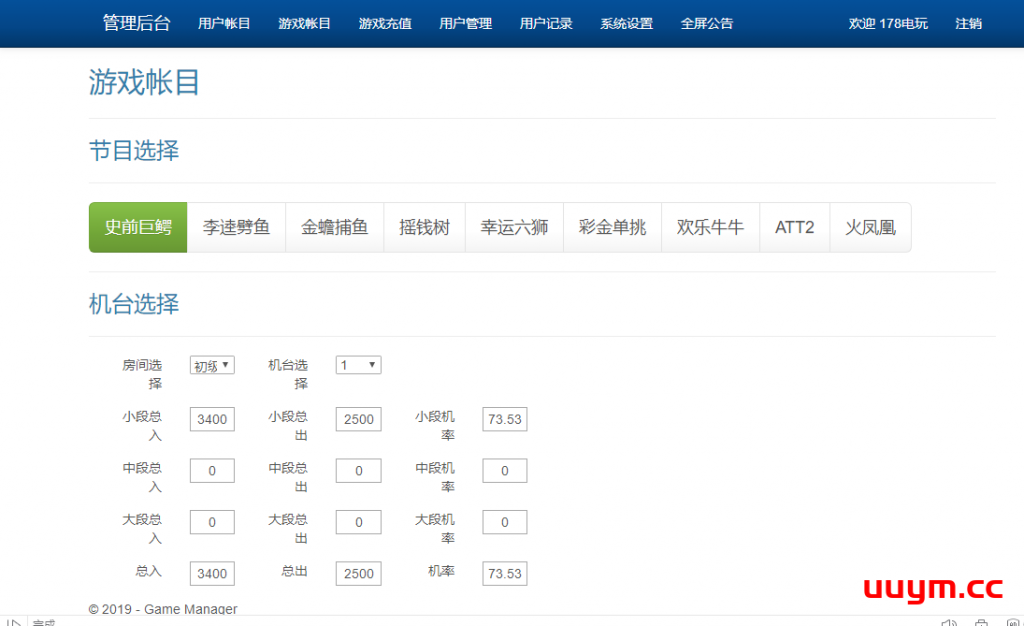The width and height of the screenshot is (1024, 626).
Task: Click the 小段总入 input field
Action: pyautogui.click(x=212, y=419)
